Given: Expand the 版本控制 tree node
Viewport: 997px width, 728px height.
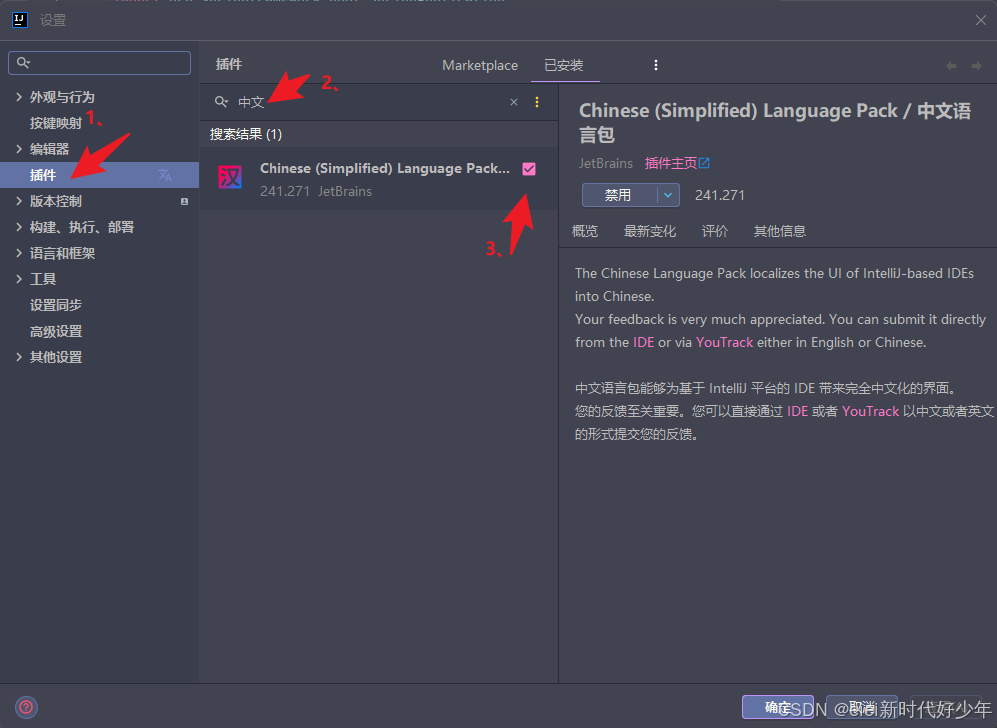Looking at the screenshot, I should 19,201.
